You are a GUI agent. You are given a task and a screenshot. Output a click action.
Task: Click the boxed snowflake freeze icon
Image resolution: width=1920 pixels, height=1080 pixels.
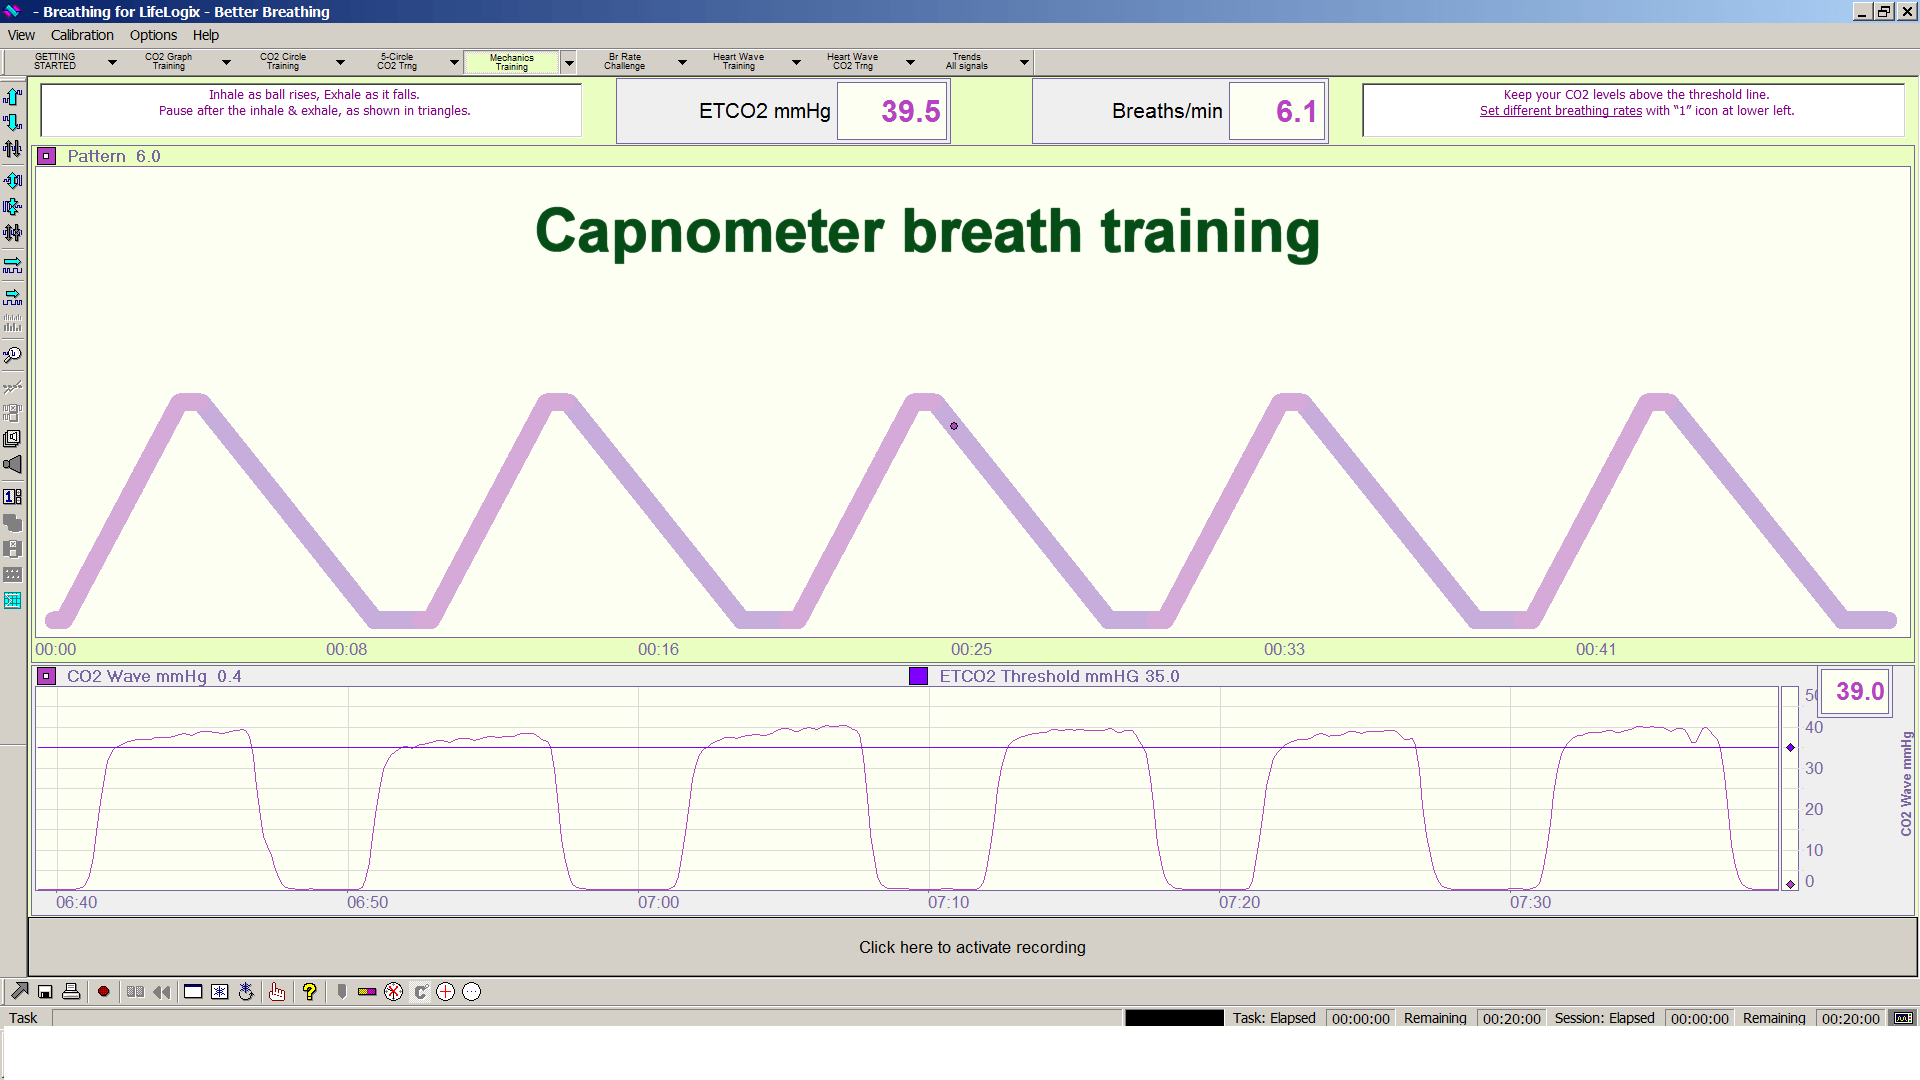tap(219, 992)
